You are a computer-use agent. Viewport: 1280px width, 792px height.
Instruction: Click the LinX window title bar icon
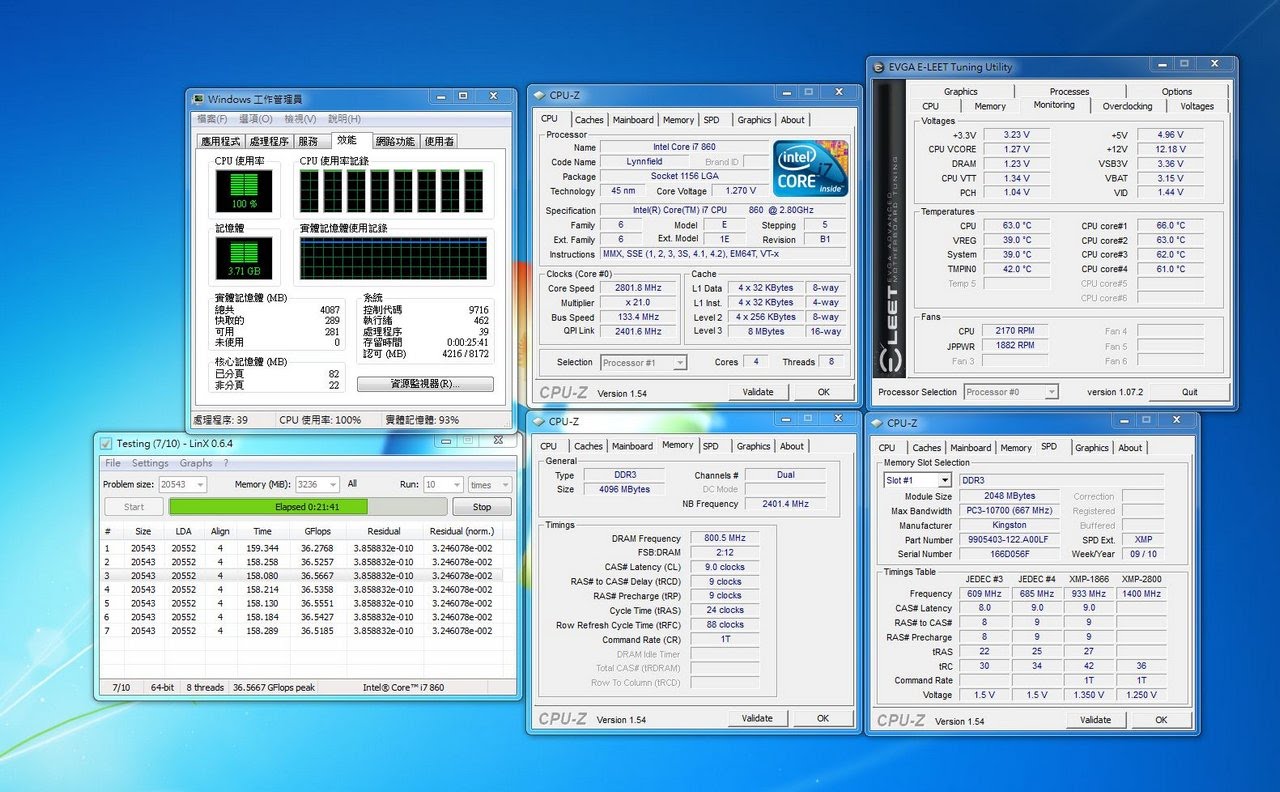[106, 443]
